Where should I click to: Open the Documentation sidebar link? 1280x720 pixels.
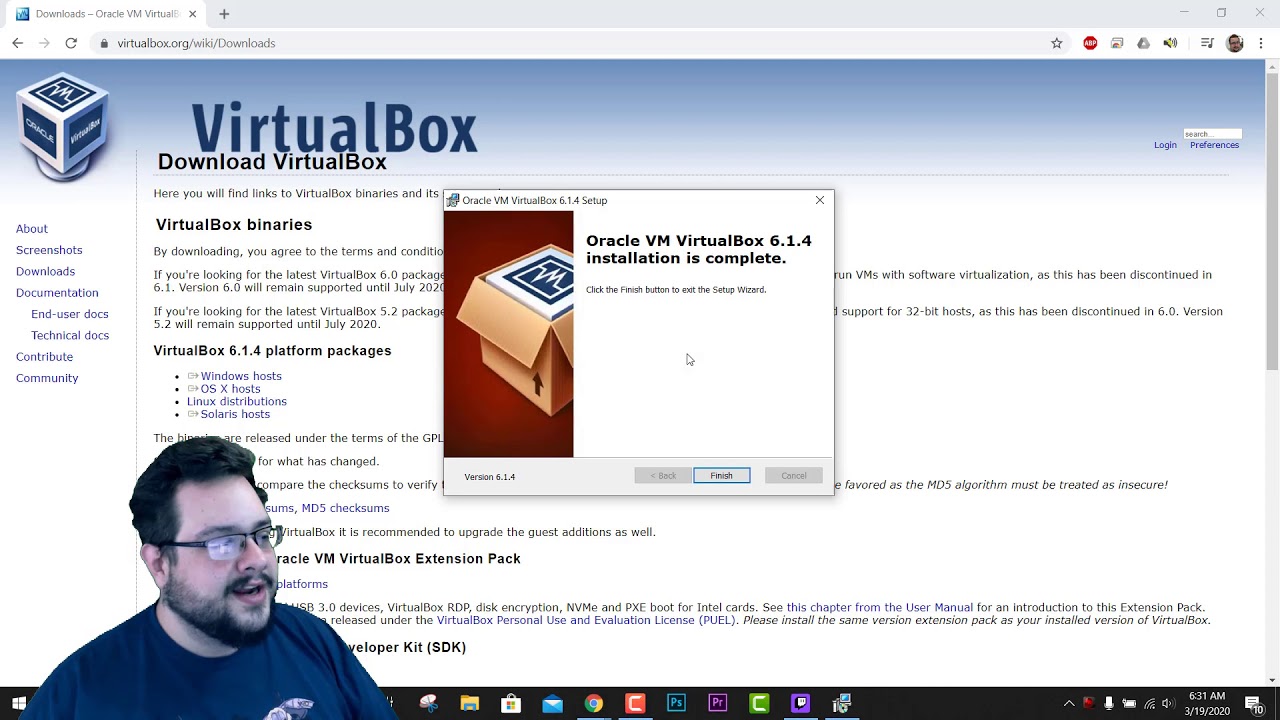click(x=57, y=293)
